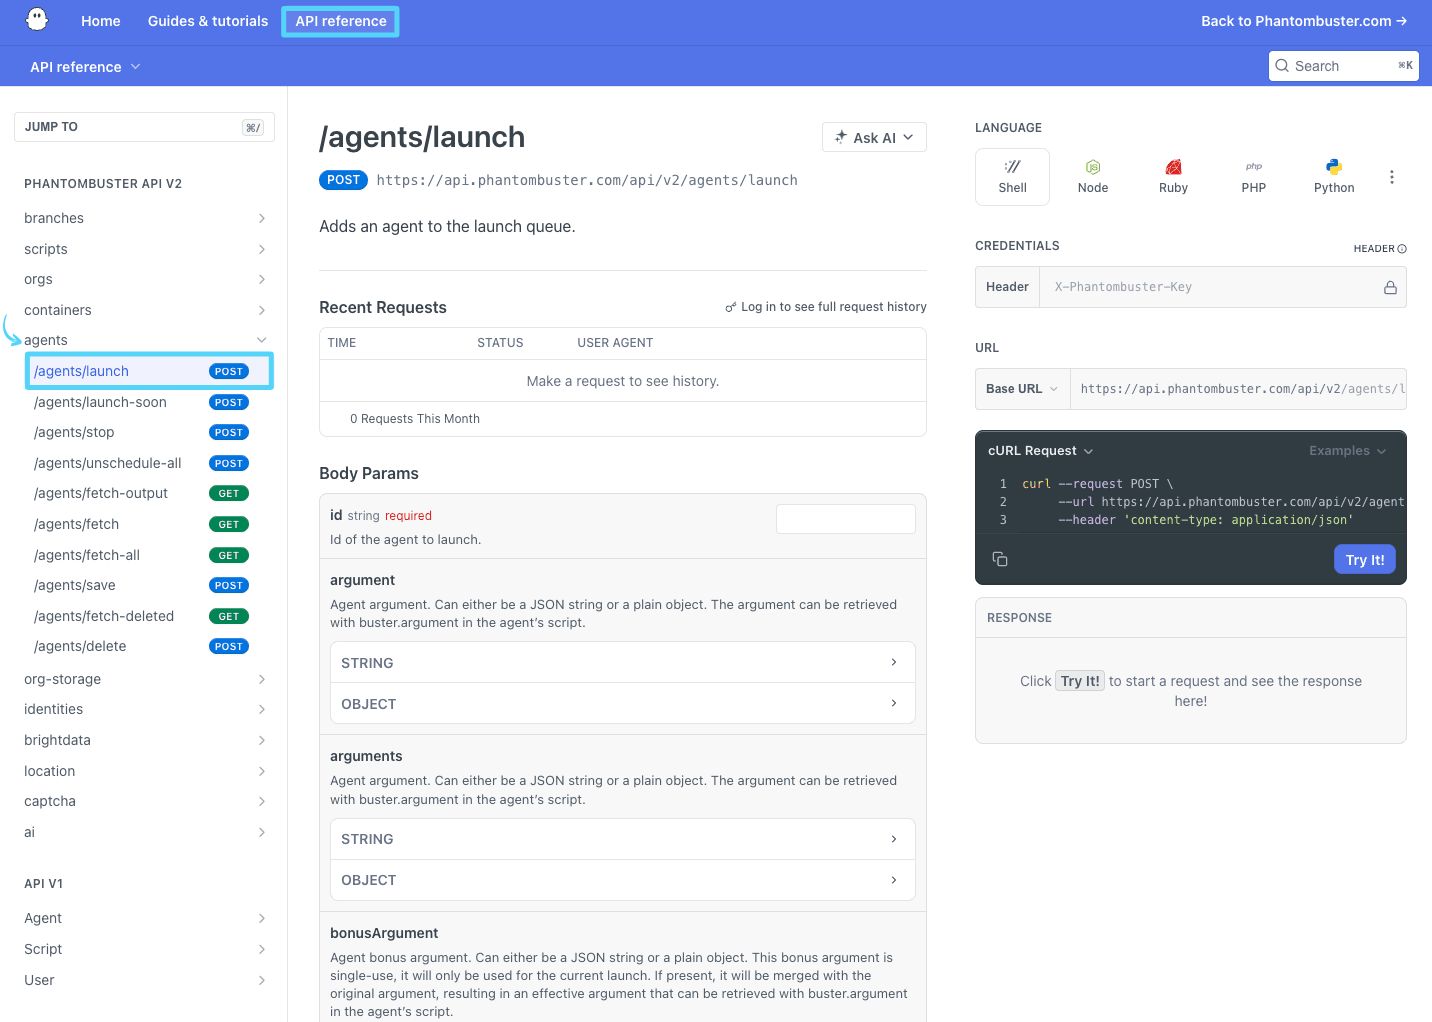The width and height of the screenshot is (1432, 1022).
Task: Click the Try It! button
Action: [x=1365, y=560]
